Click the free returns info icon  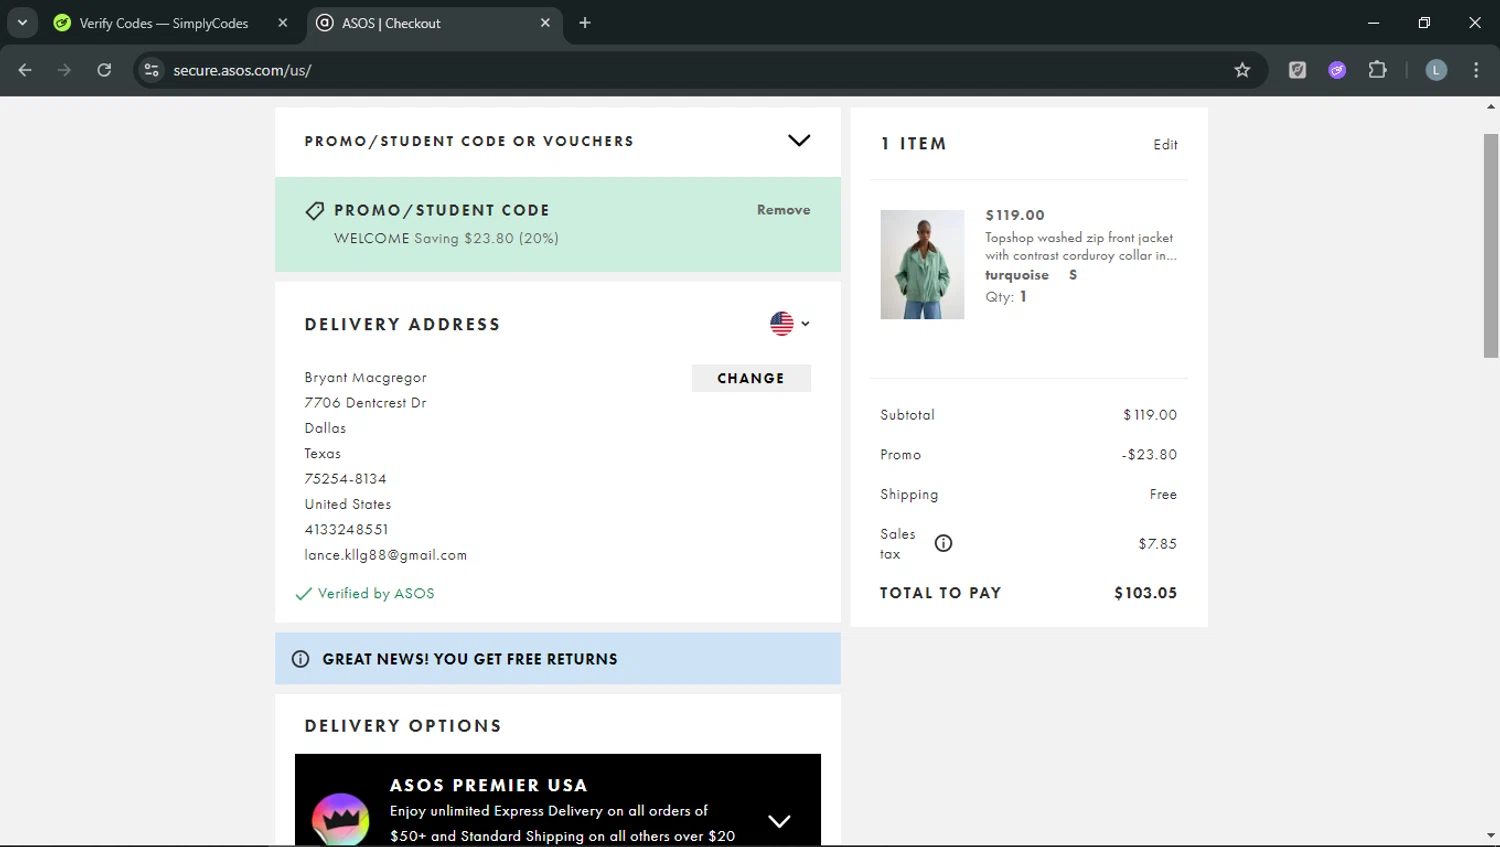(300, 659)
